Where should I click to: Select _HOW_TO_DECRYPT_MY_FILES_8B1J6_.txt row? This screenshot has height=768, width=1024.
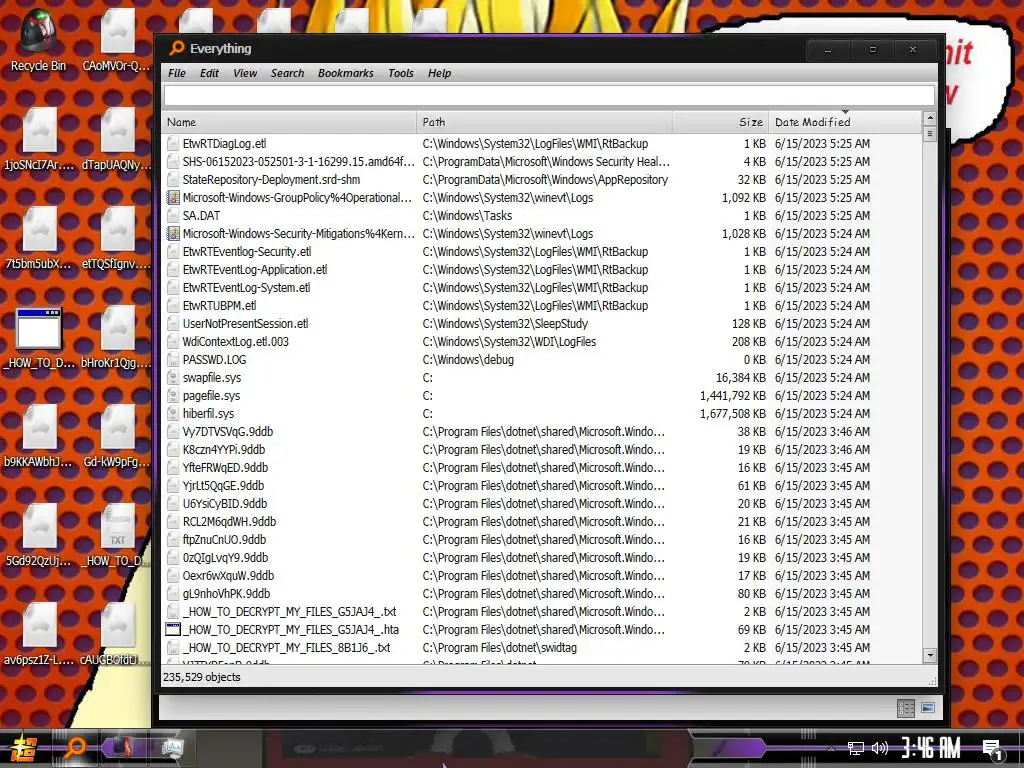(x=542, y=648)
